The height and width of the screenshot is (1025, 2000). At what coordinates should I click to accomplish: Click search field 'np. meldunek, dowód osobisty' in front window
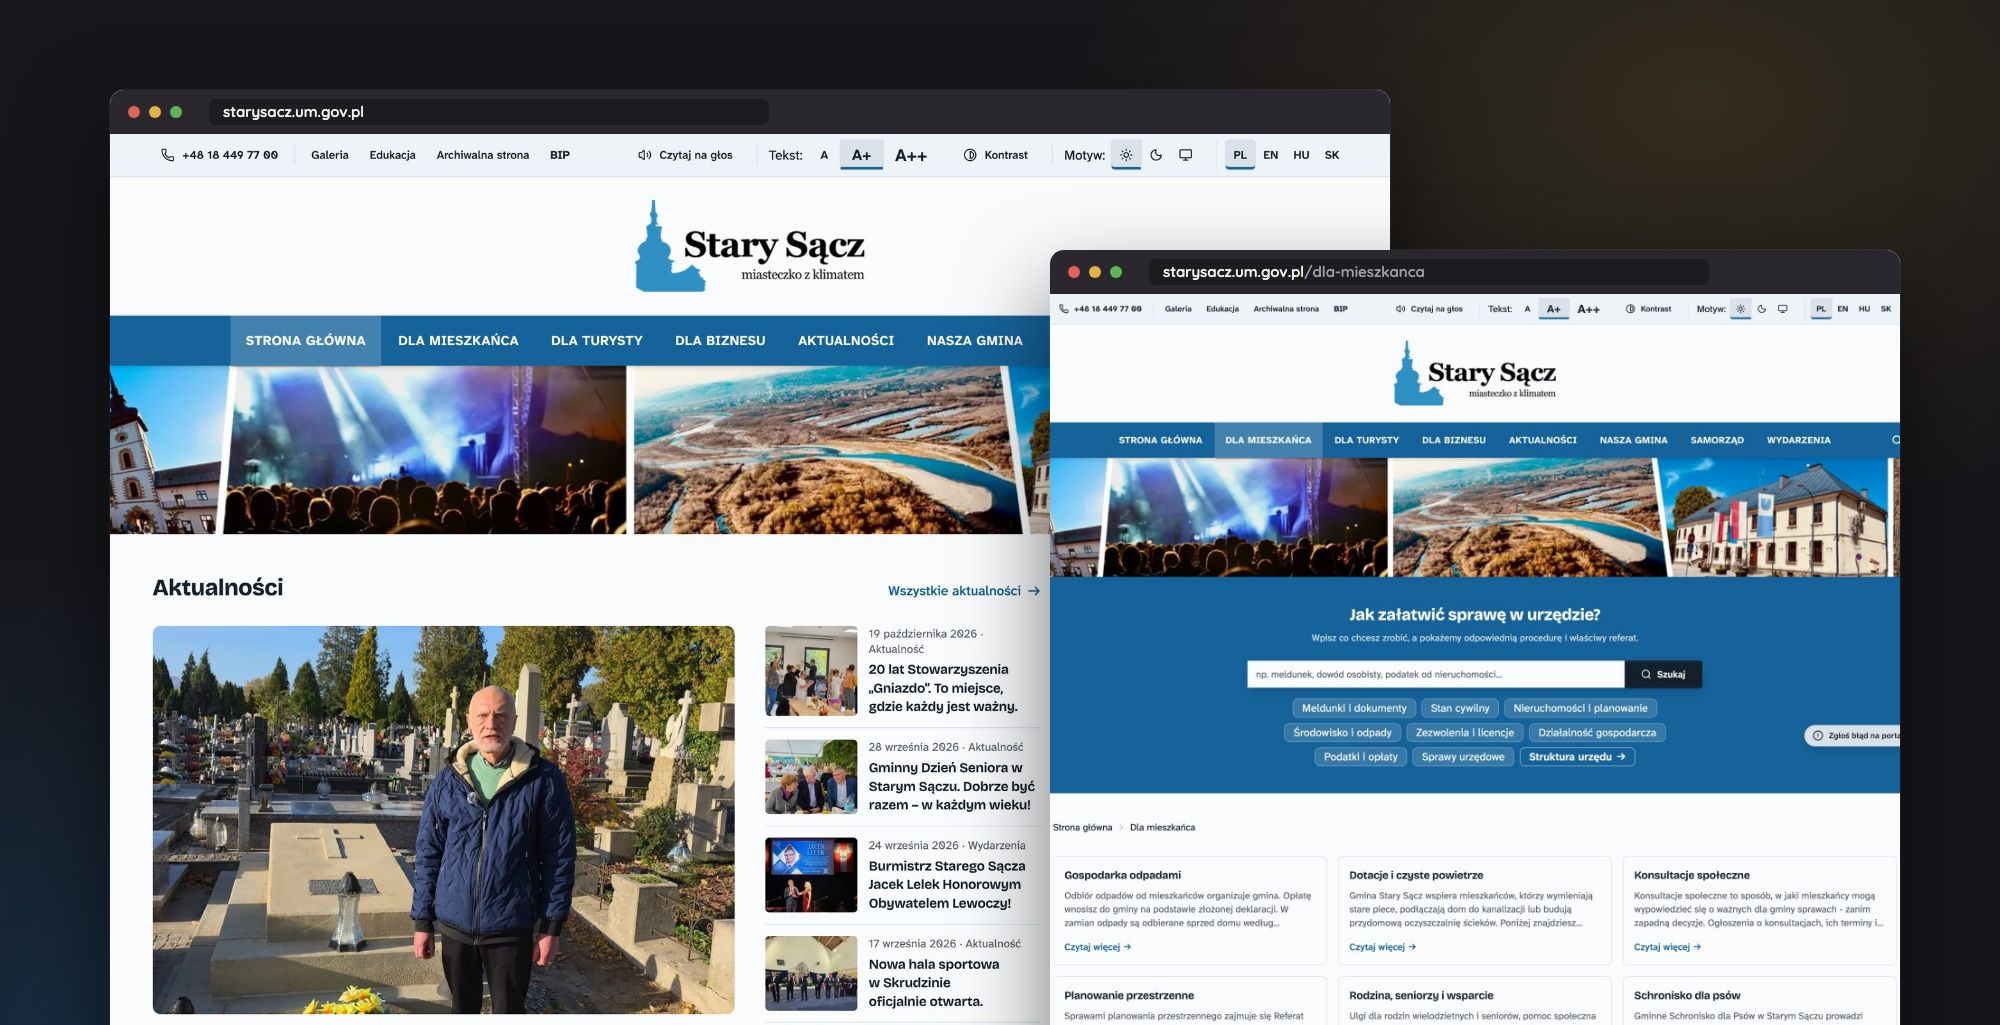1435,674
